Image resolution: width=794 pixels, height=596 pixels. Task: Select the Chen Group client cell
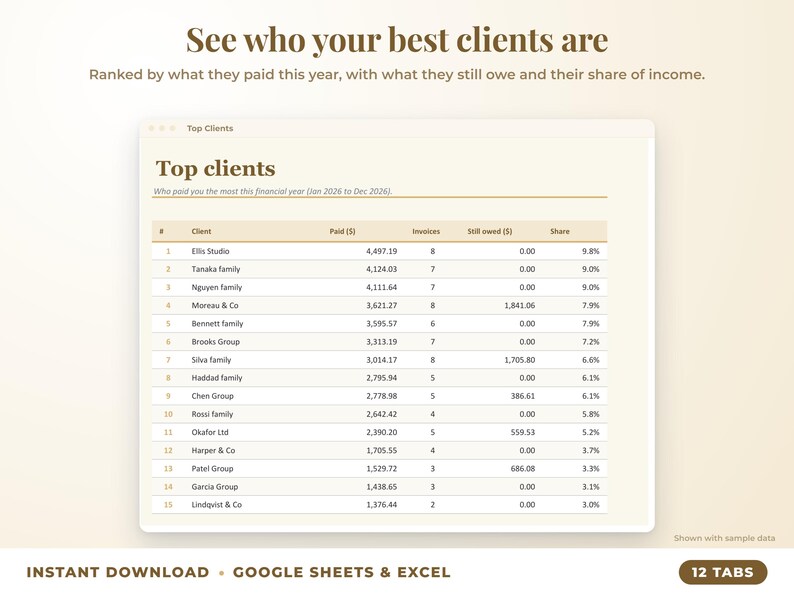tap(212, 396)
